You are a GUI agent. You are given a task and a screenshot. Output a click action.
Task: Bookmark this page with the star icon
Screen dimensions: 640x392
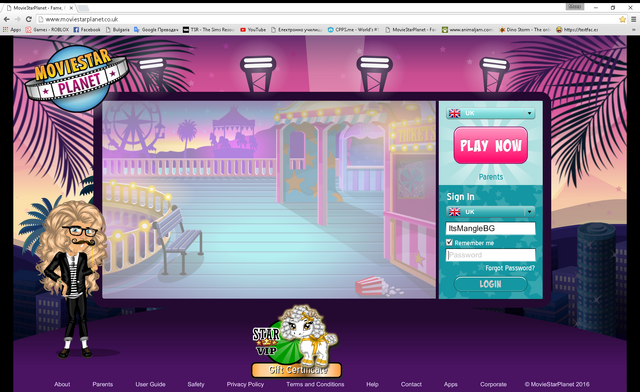(x=622, y=19)
